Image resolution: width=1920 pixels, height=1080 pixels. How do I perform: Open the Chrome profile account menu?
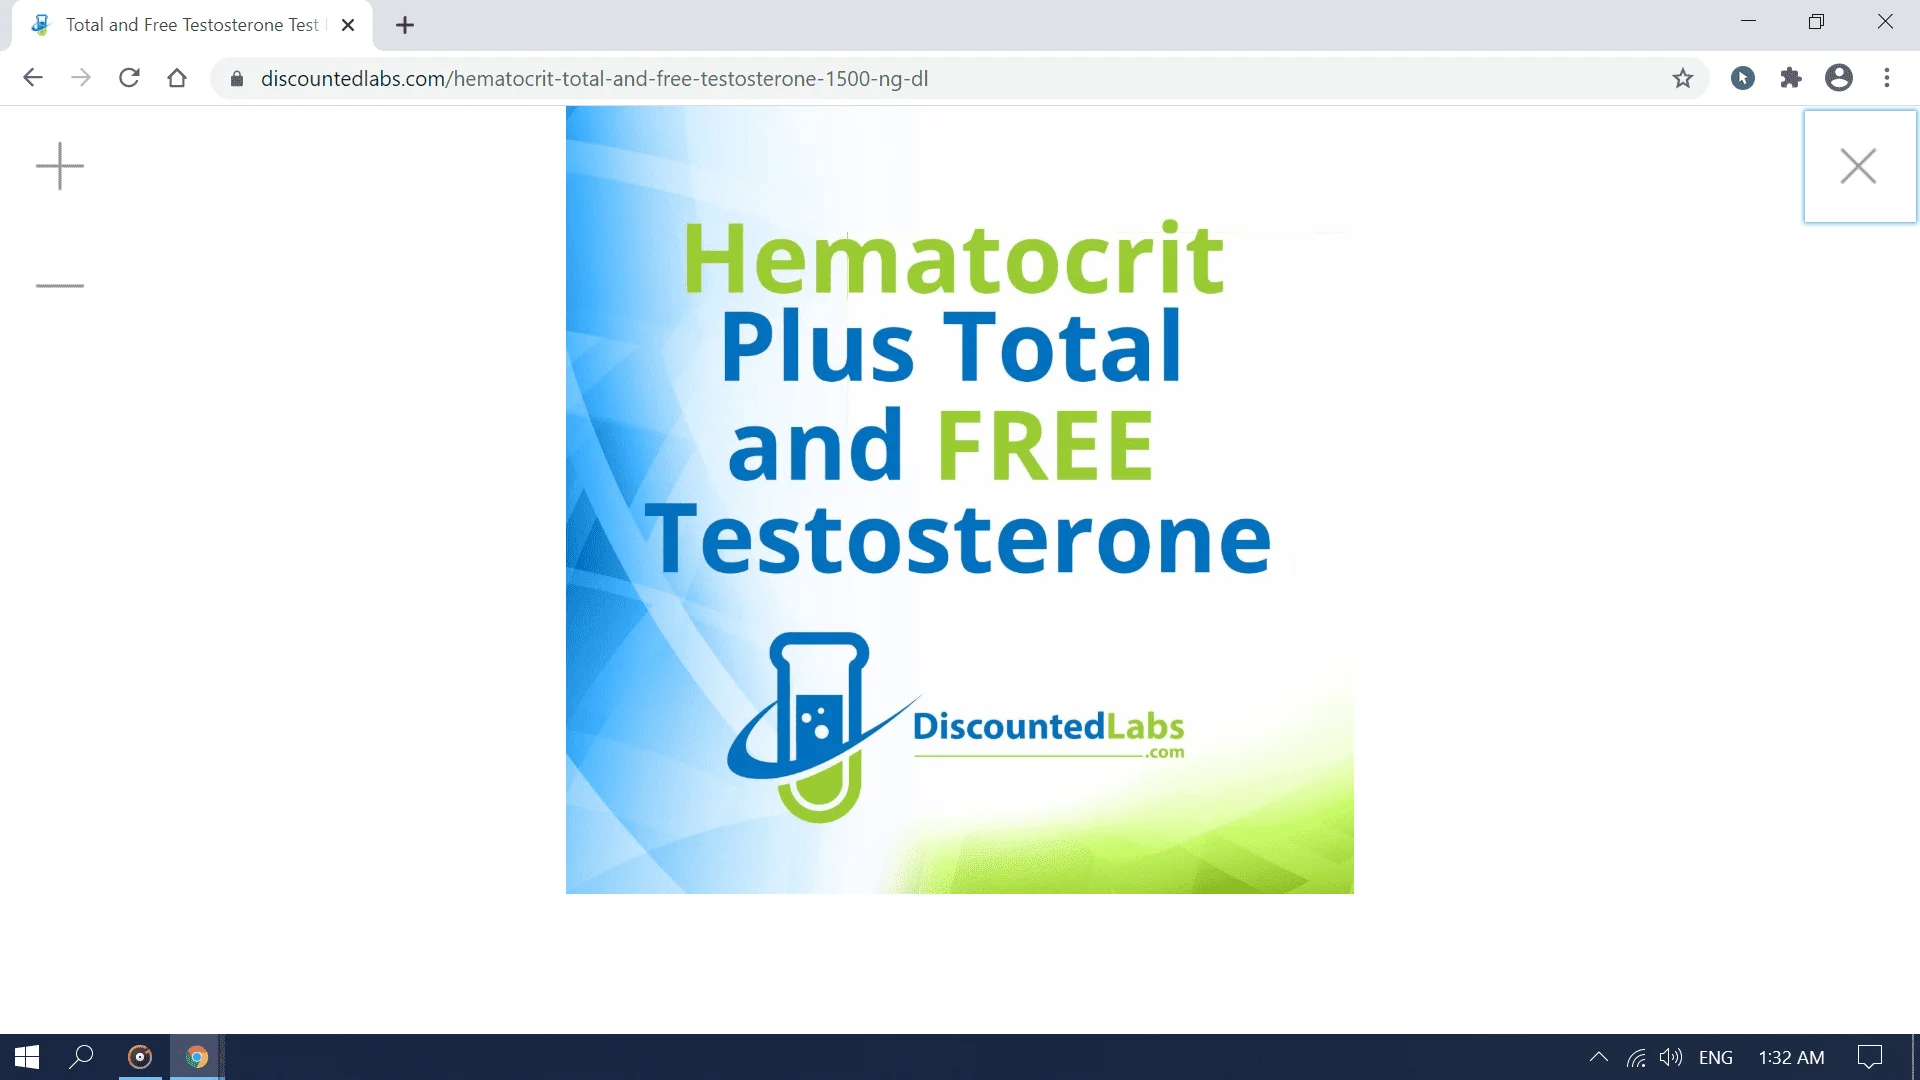click(x=1839, y=78)
